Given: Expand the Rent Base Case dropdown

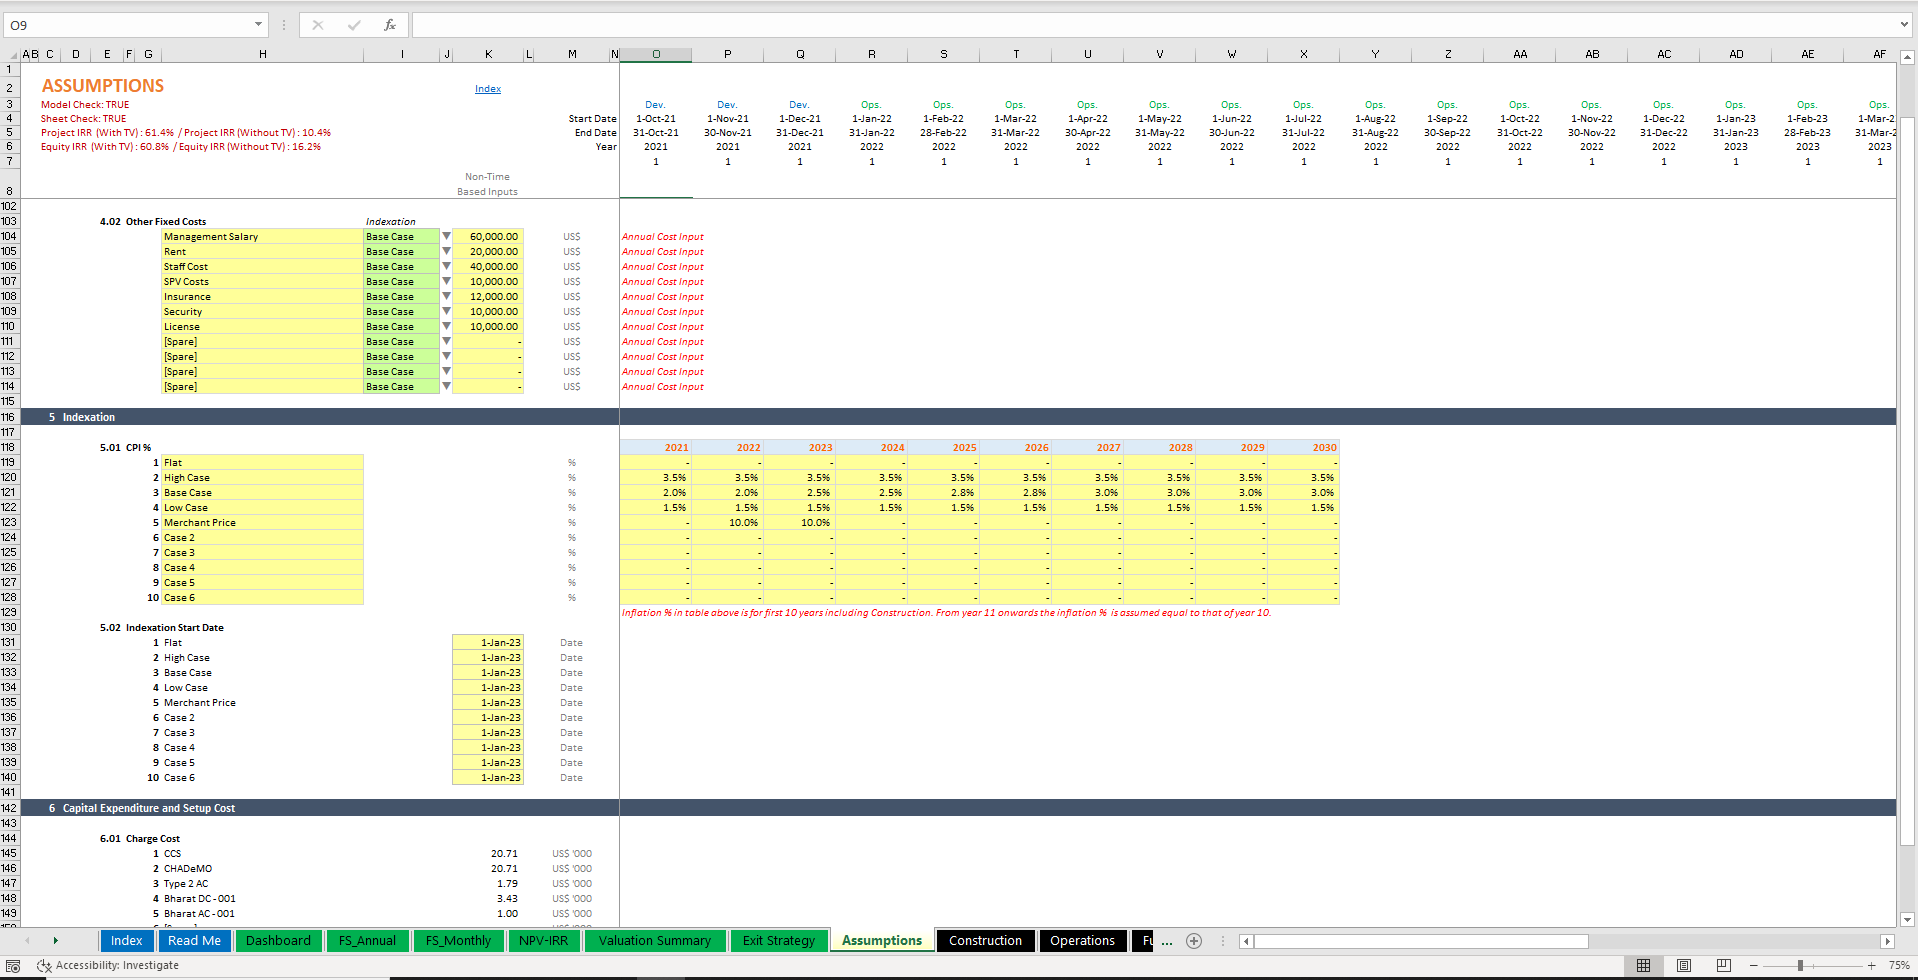Looking at the screenshot, I should [x=446, y=251].
